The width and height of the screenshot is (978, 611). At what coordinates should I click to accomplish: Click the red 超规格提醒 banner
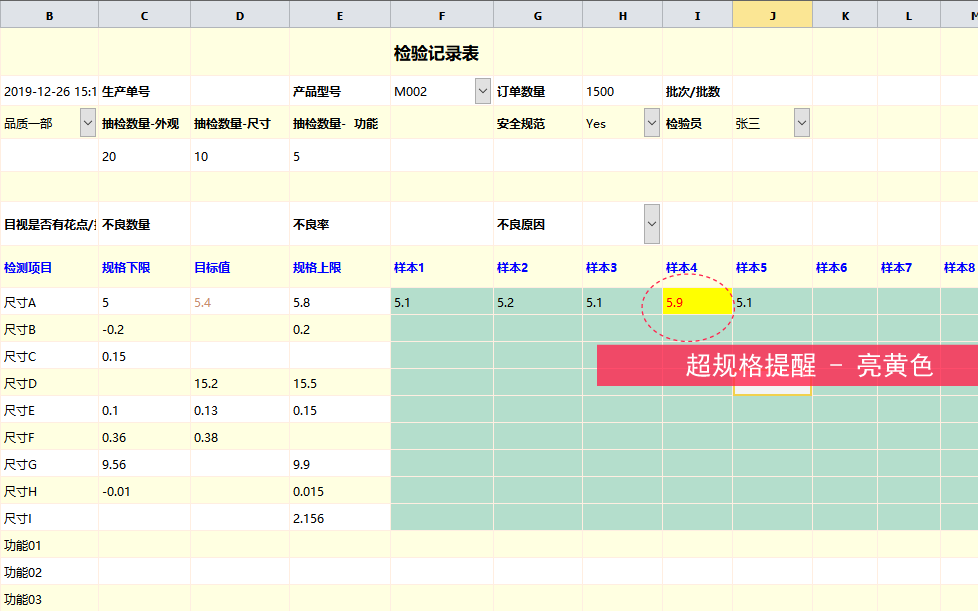(x=787, y=366)
